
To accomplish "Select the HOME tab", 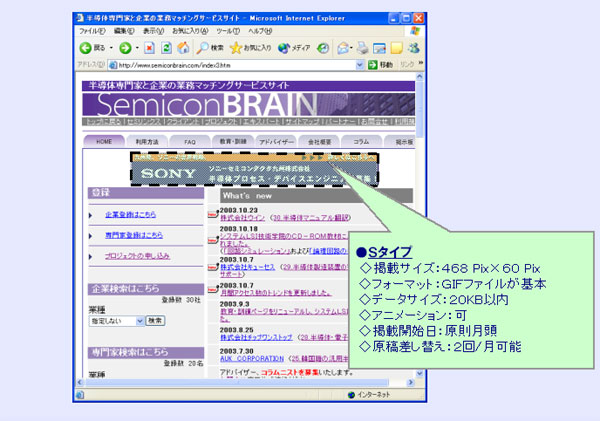I will [104, 141].
